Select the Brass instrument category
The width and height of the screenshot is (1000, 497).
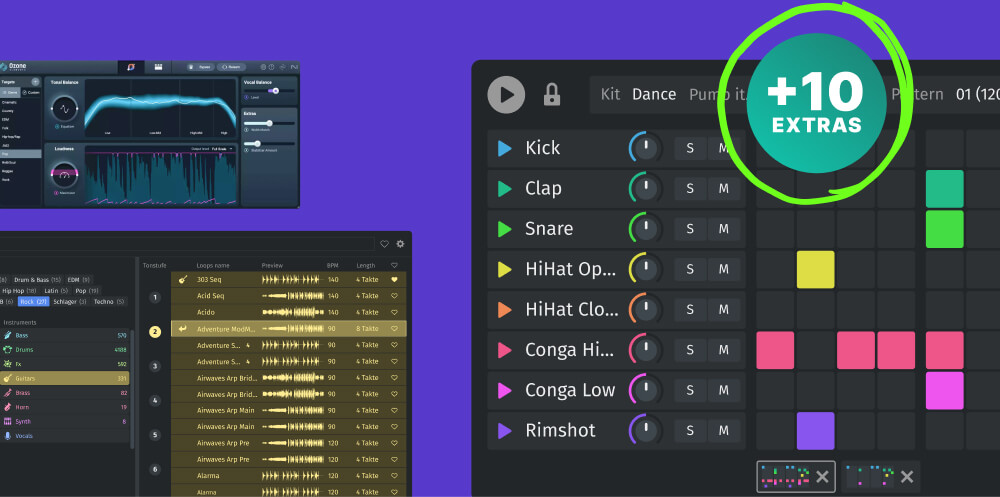64,393
